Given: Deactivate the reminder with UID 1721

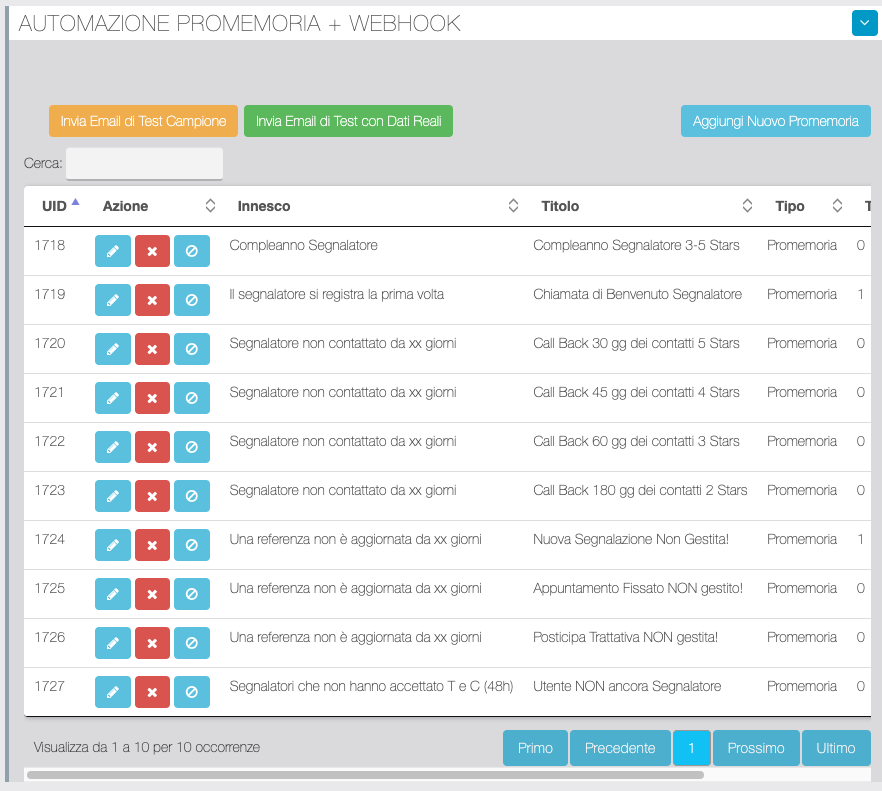Looking at the screenshot, I should (x=192, y=399).
